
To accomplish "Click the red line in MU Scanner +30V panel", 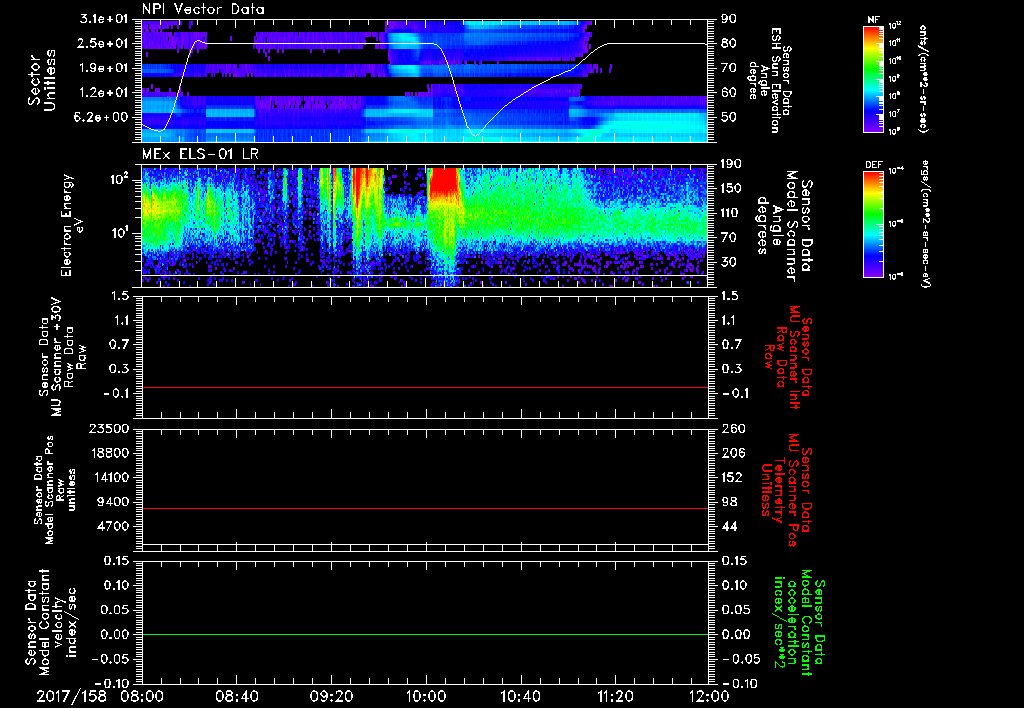I will coord(424,388).
